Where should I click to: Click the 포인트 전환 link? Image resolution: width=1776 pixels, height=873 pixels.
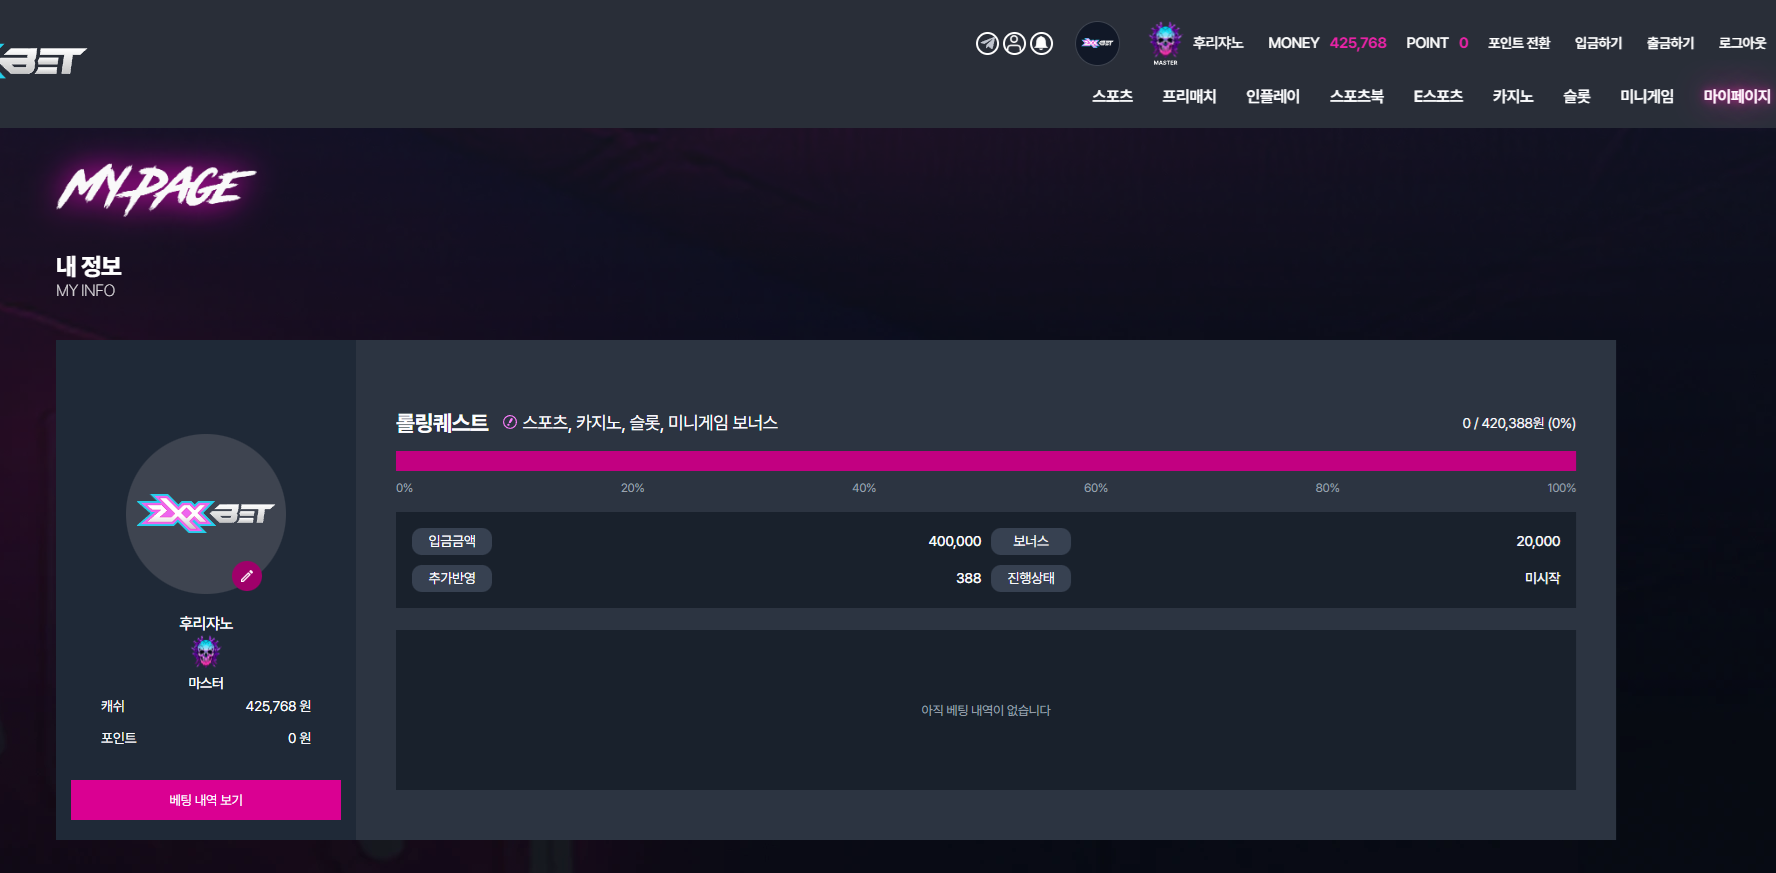(1518, 43)
